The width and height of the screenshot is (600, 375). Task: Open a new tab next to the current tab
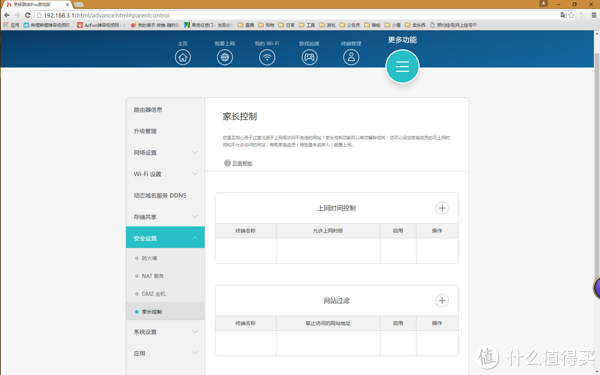click(x=78, y=4)
